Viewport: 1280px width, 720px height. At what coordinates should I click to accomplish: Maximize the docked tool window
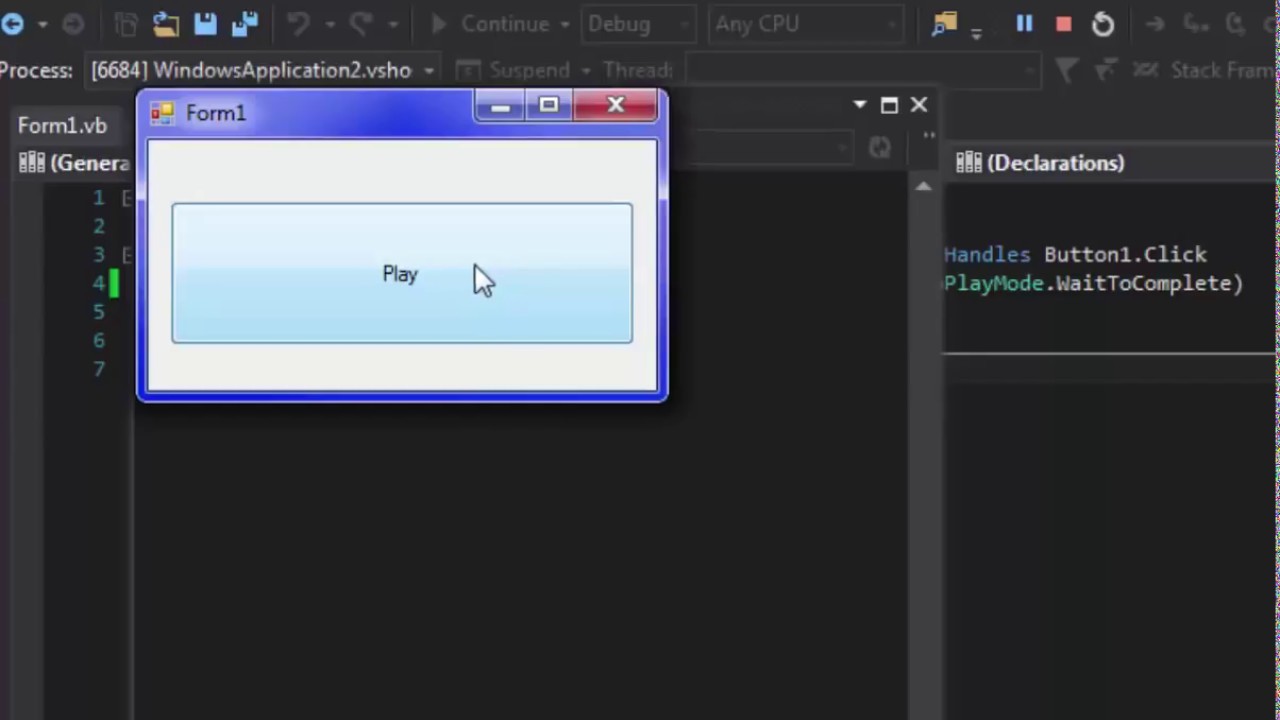click(889, 104)
